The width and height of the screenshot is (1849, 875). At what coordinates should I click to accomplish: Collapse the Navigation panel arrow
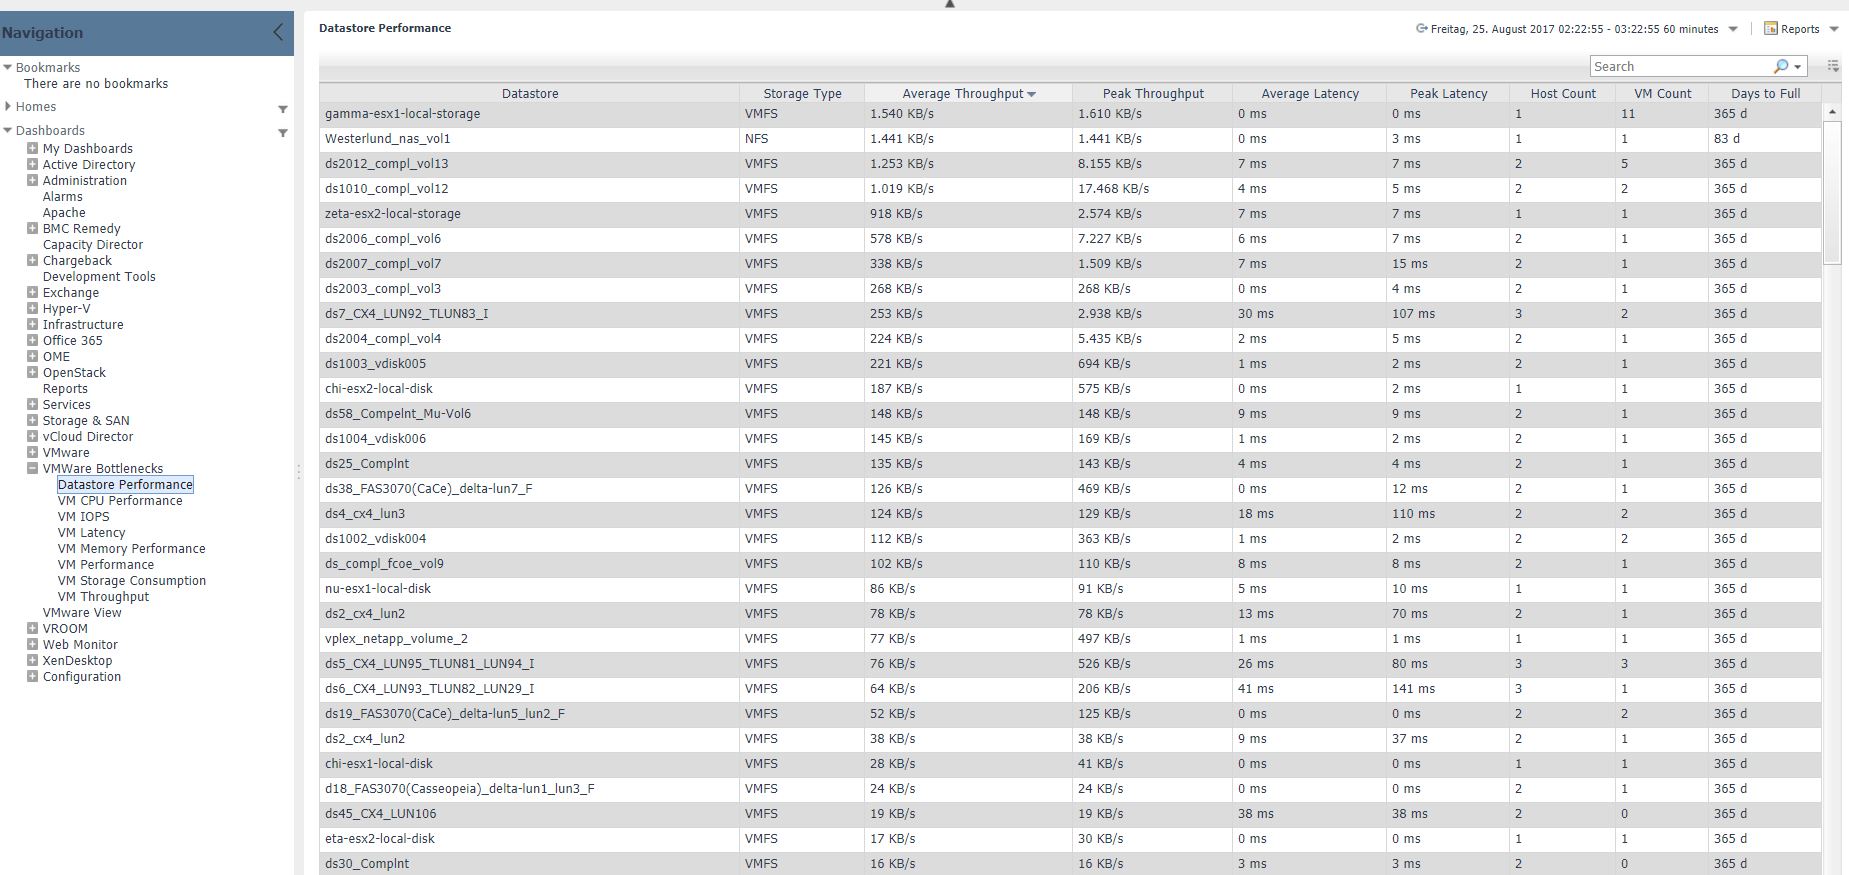pyautogui.click(x=278, y=32)
